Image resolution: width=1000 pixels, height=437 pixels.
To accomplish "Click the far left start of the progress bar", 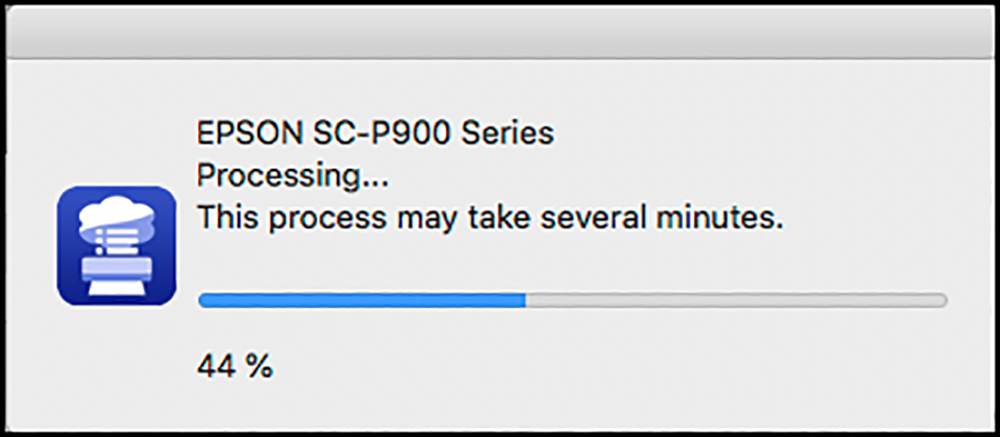I will [x=203, y=300].
